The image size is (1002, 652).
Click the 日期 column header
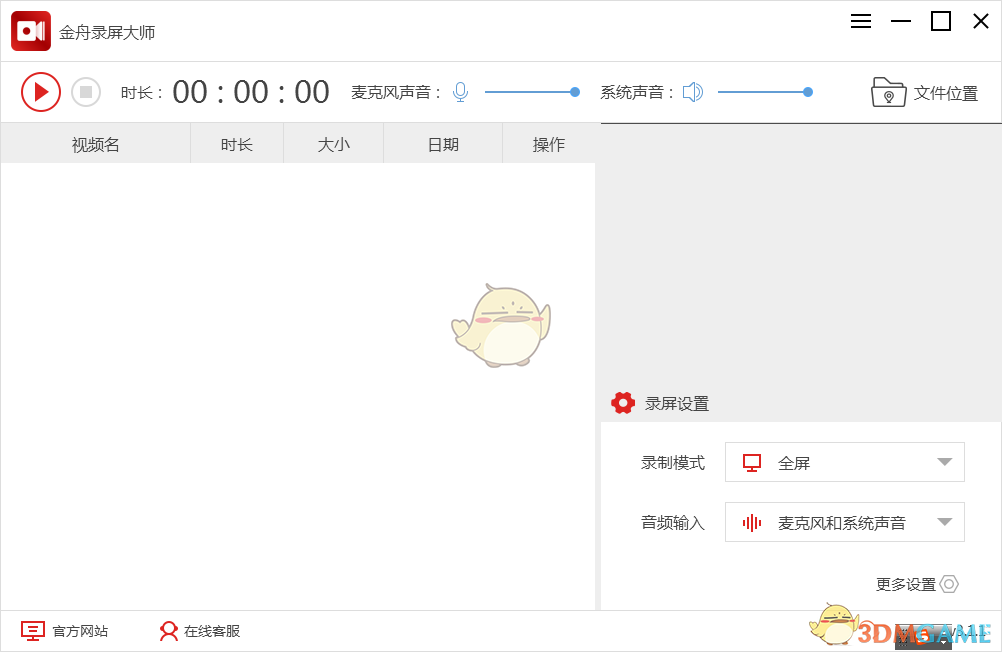click(x=442, y=143)
